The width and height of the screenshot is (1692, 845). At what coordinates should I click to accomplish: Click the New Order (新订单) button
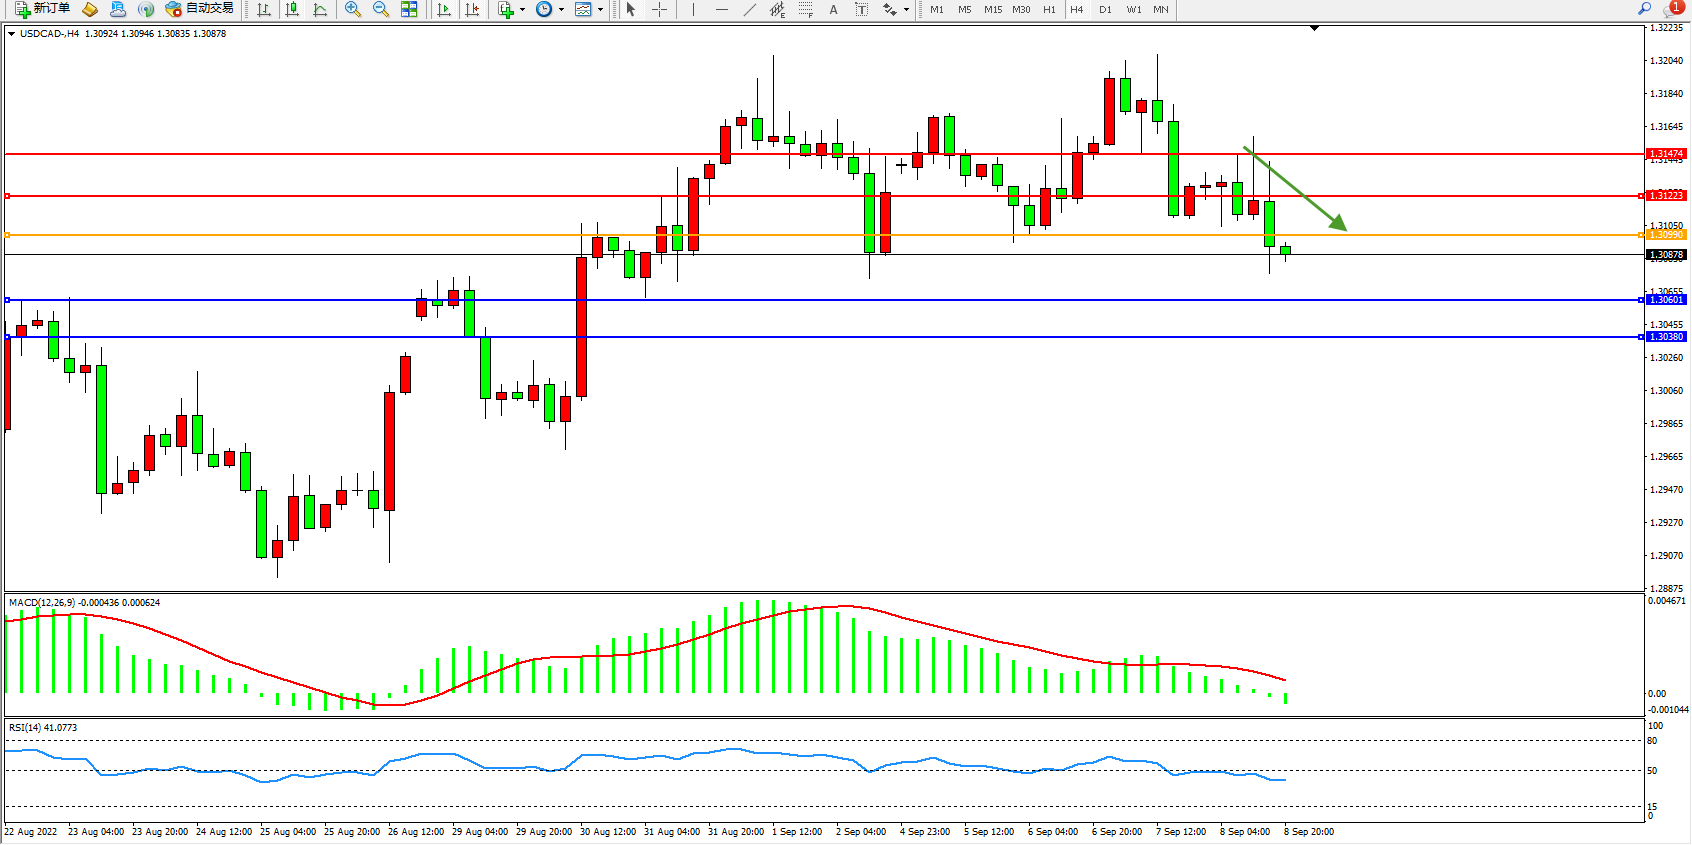(x=42, y=9)
